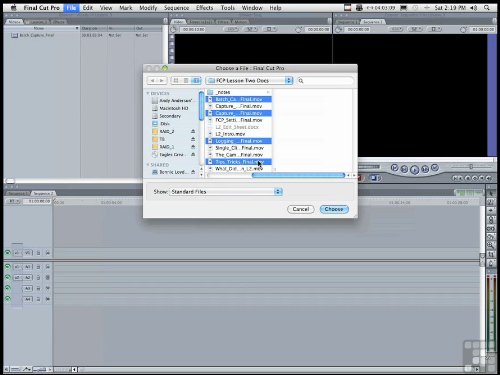
Task: Pick the Edit Selection tool in palette
Action: coord(491,202)
